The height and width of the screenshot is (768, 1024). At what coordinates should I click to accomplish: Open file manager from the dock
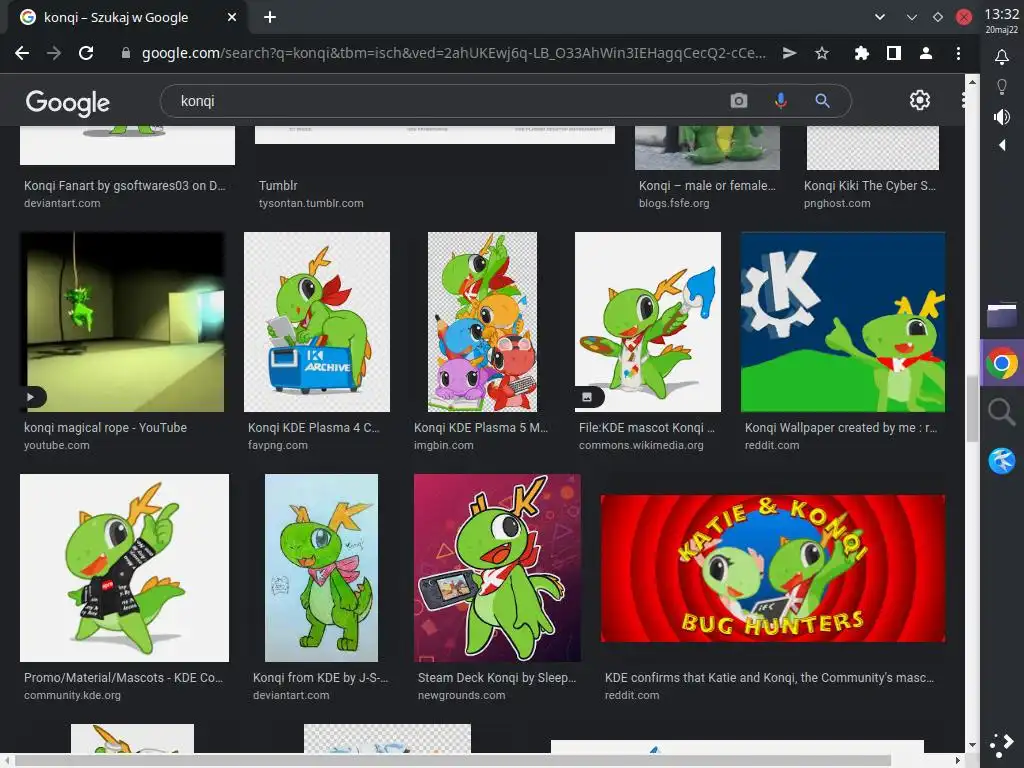[x=1002, y=315]
